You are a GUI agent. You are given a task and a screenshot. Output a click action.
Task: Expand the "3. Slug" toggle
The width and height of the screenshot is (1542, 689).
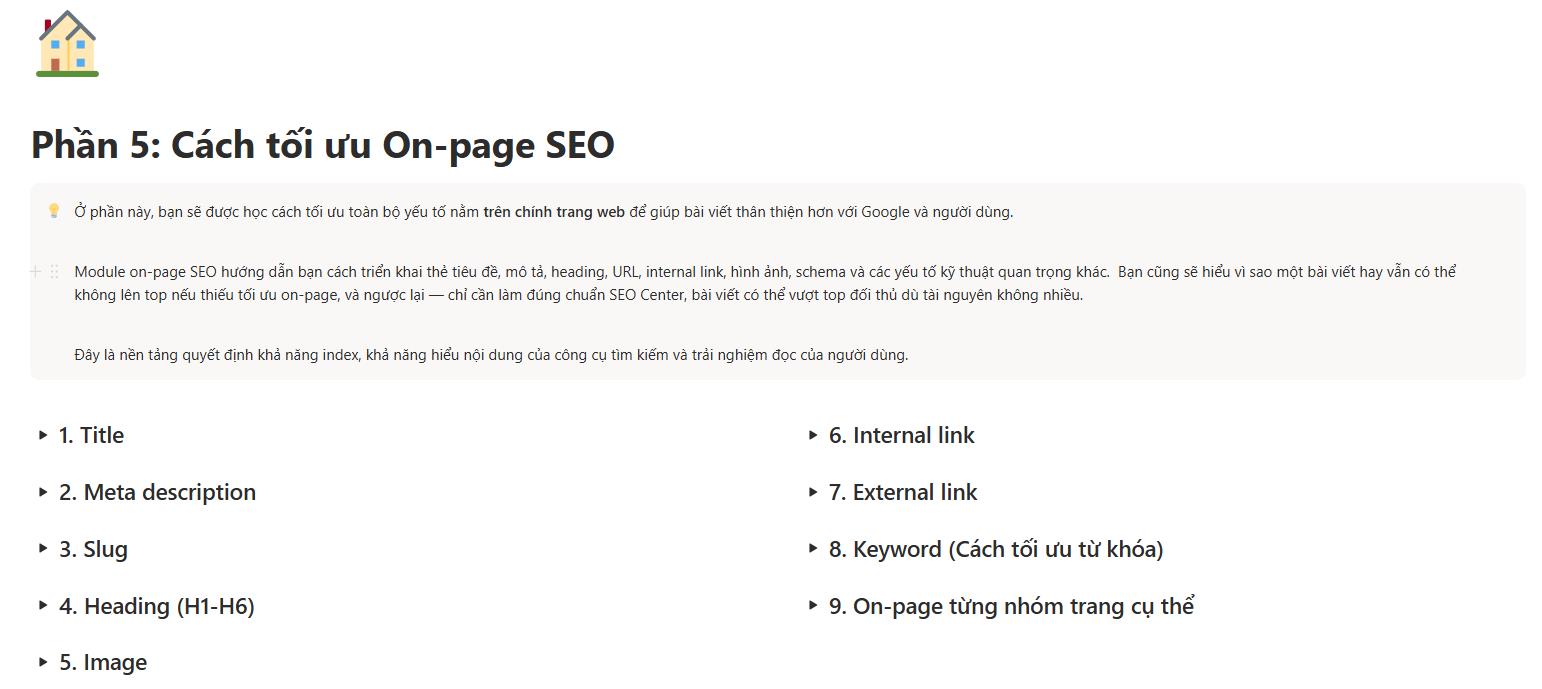click(42, 549)
